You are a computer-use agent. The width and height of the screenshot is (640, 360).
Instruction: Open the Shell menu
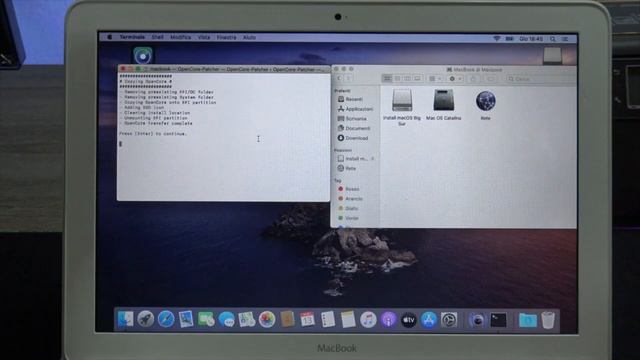(158, 37)
